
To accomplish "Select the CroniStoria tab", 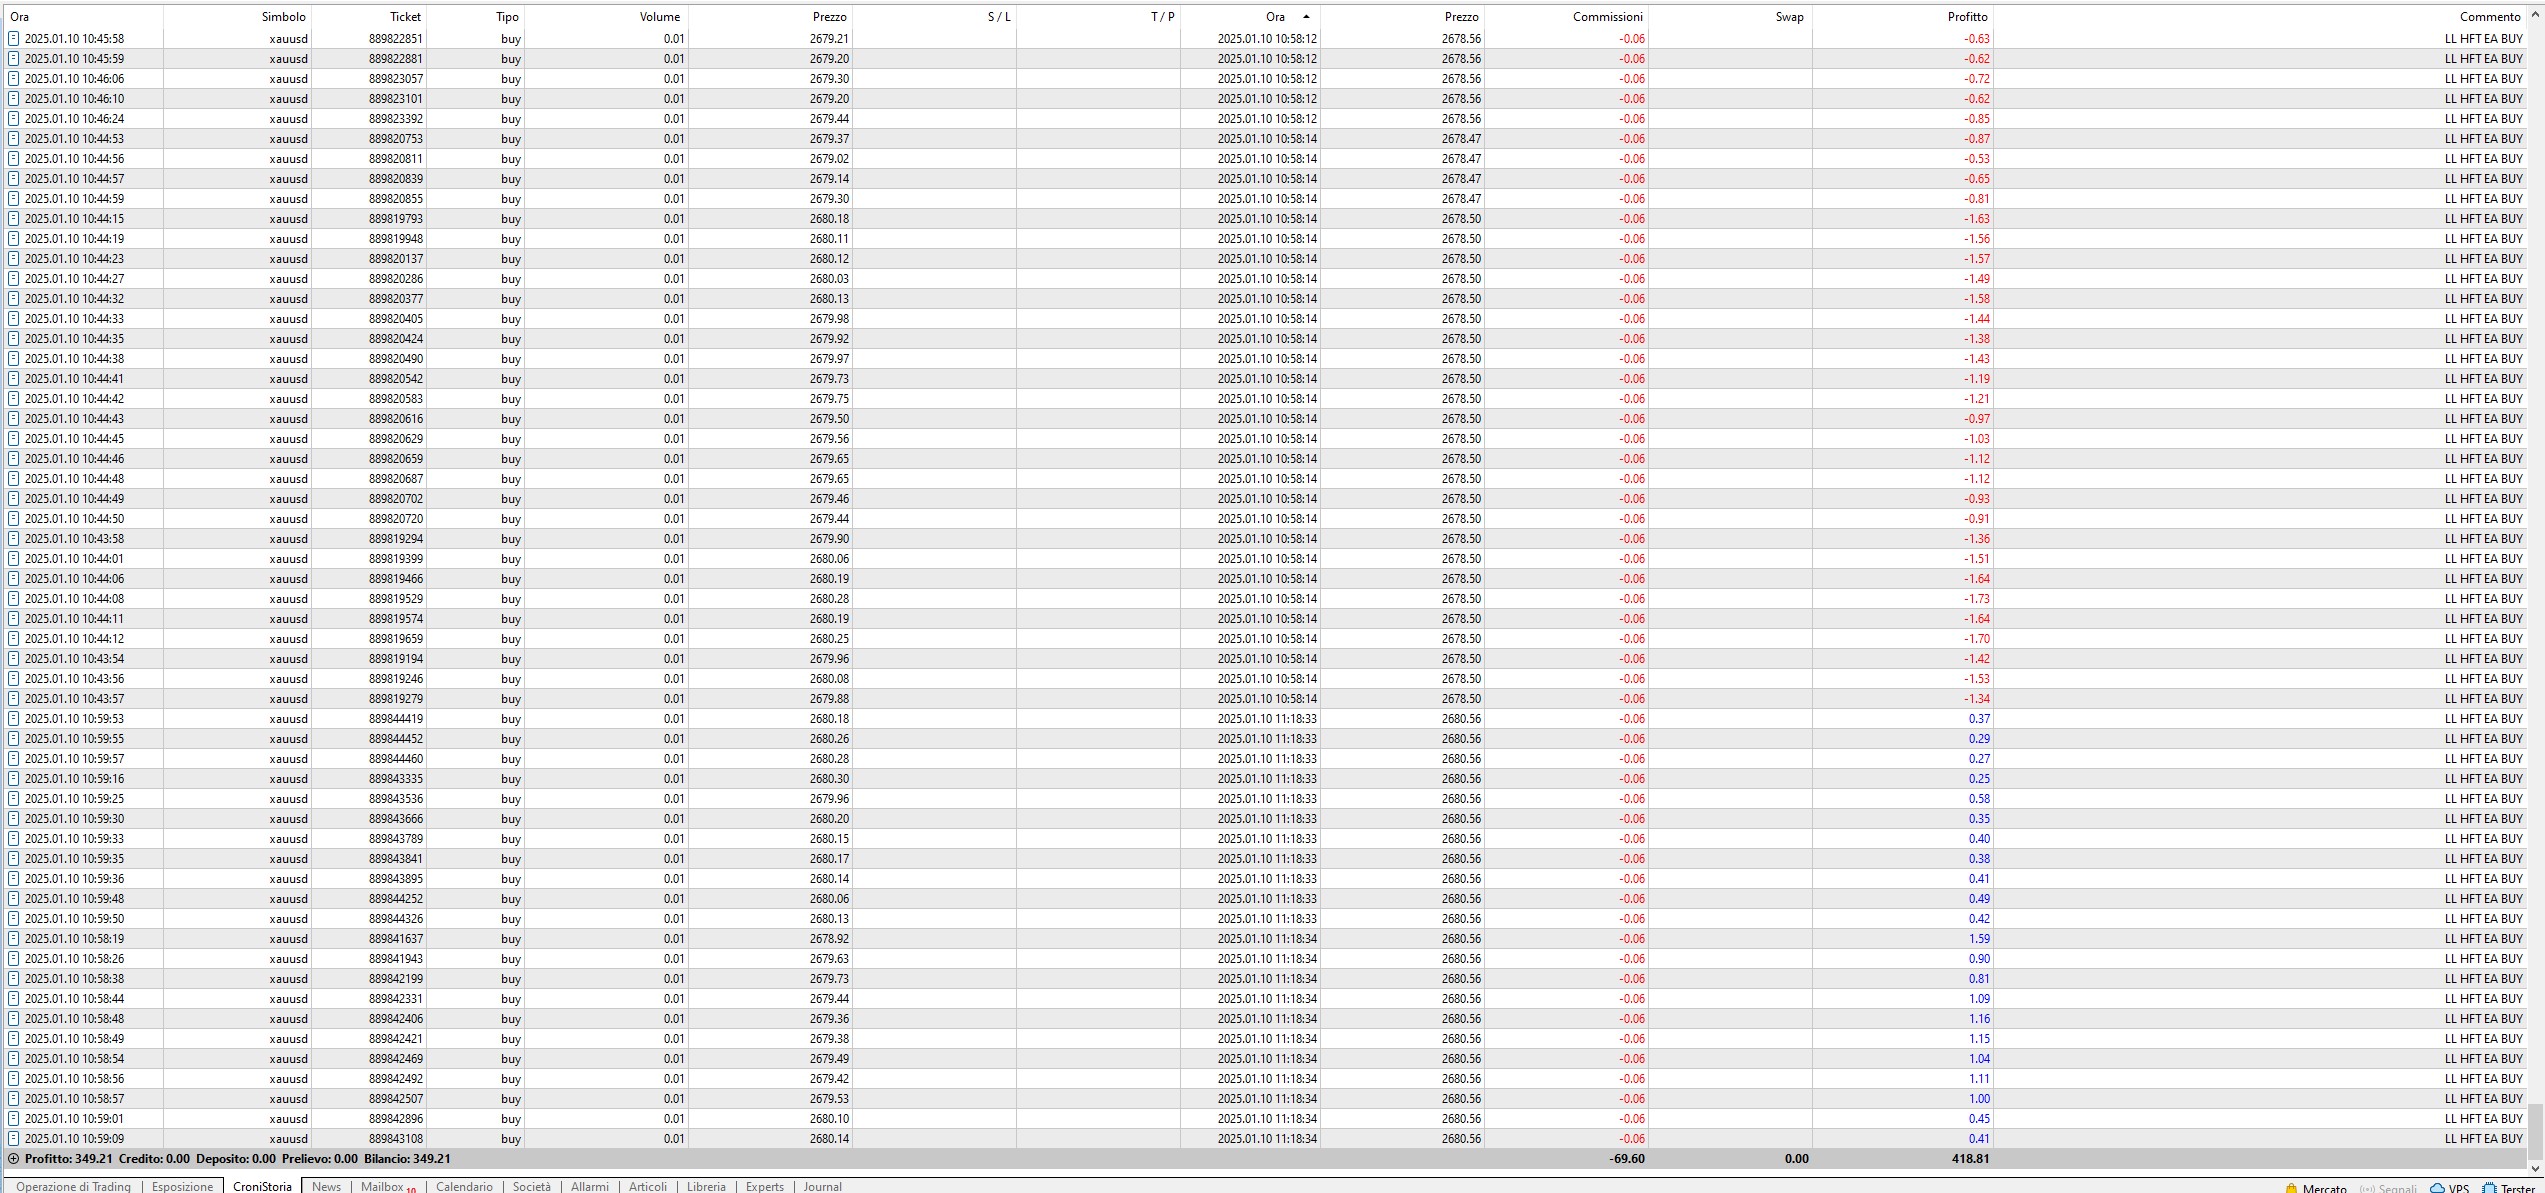I will tap(262, 1187).
